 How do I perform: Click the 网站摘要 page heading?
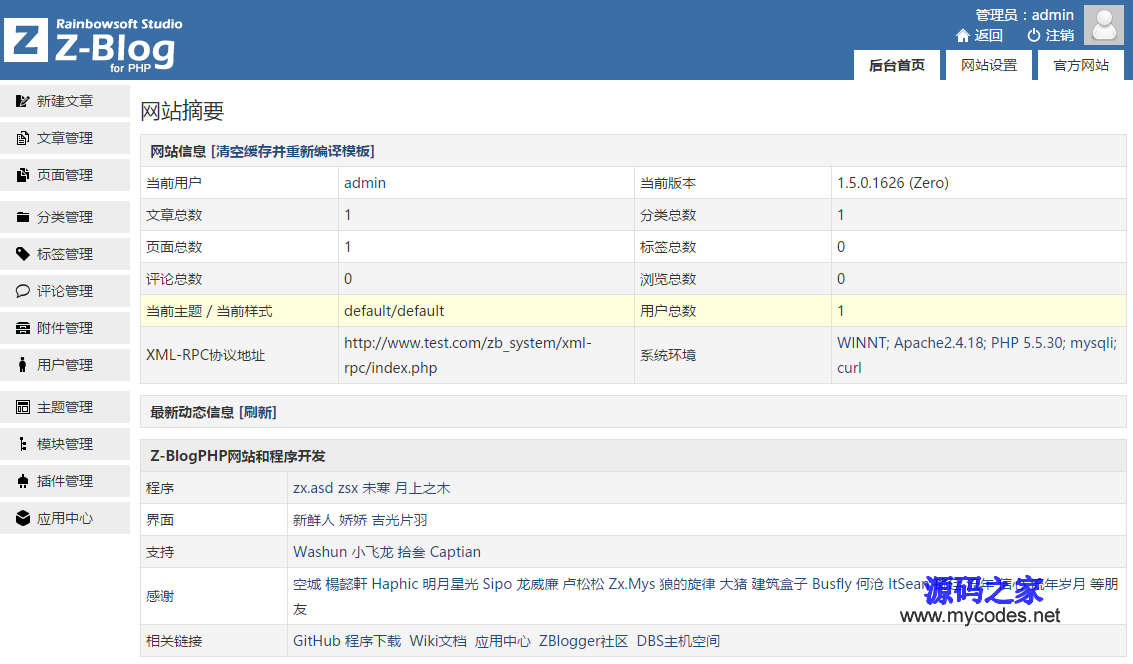click(182, 111)
